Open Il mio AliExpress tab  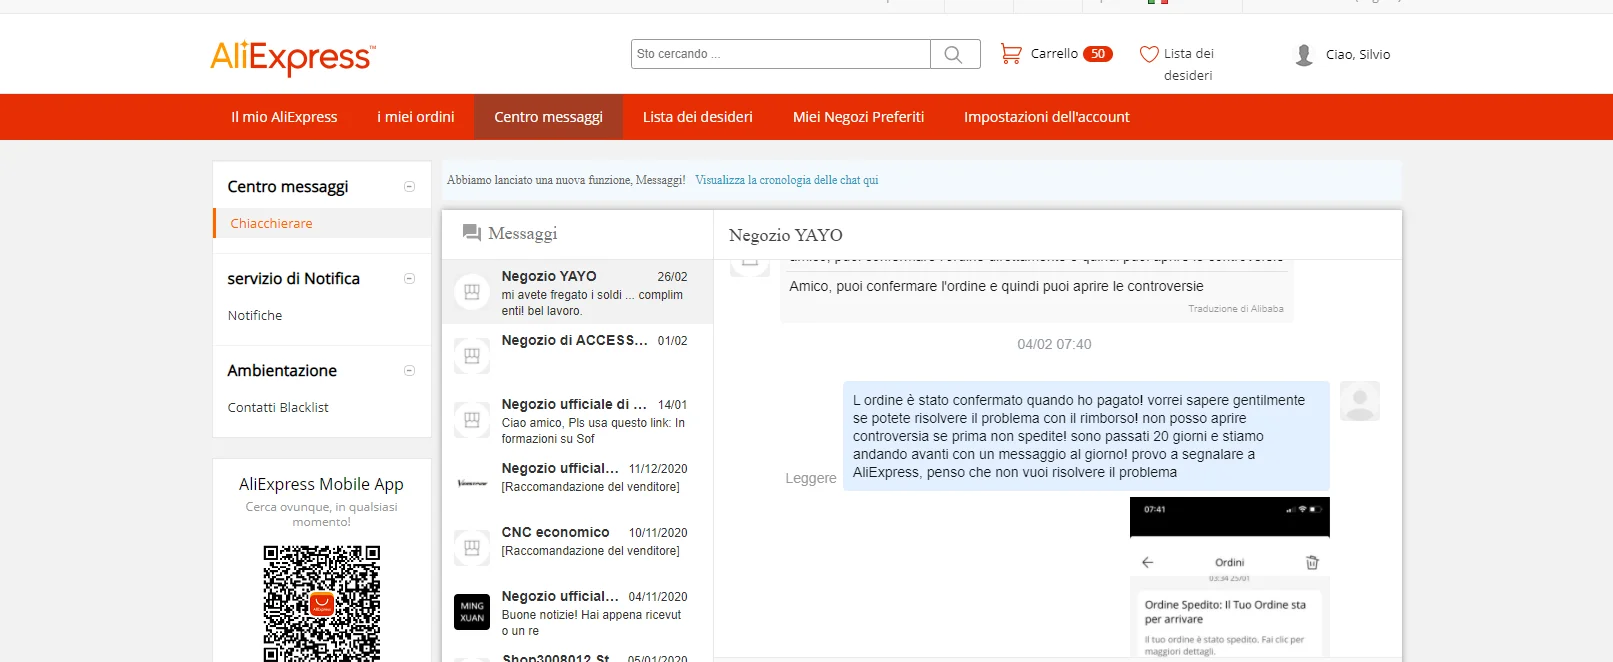tap(284, 117)
